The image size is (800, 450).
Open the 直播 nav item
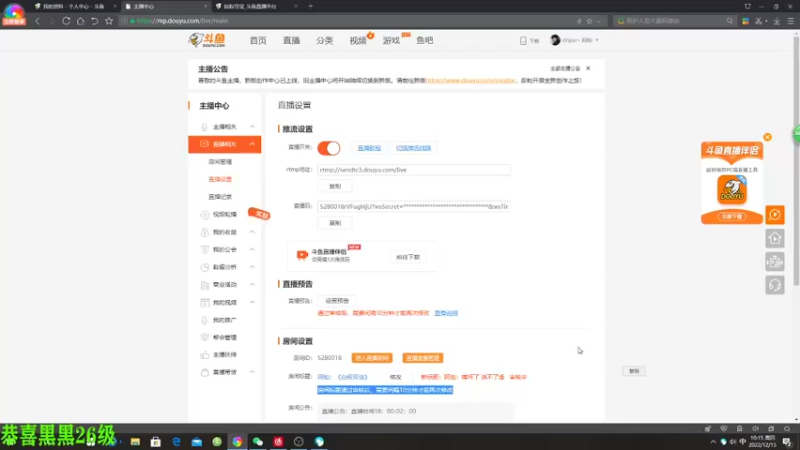[x=291, y=40]
